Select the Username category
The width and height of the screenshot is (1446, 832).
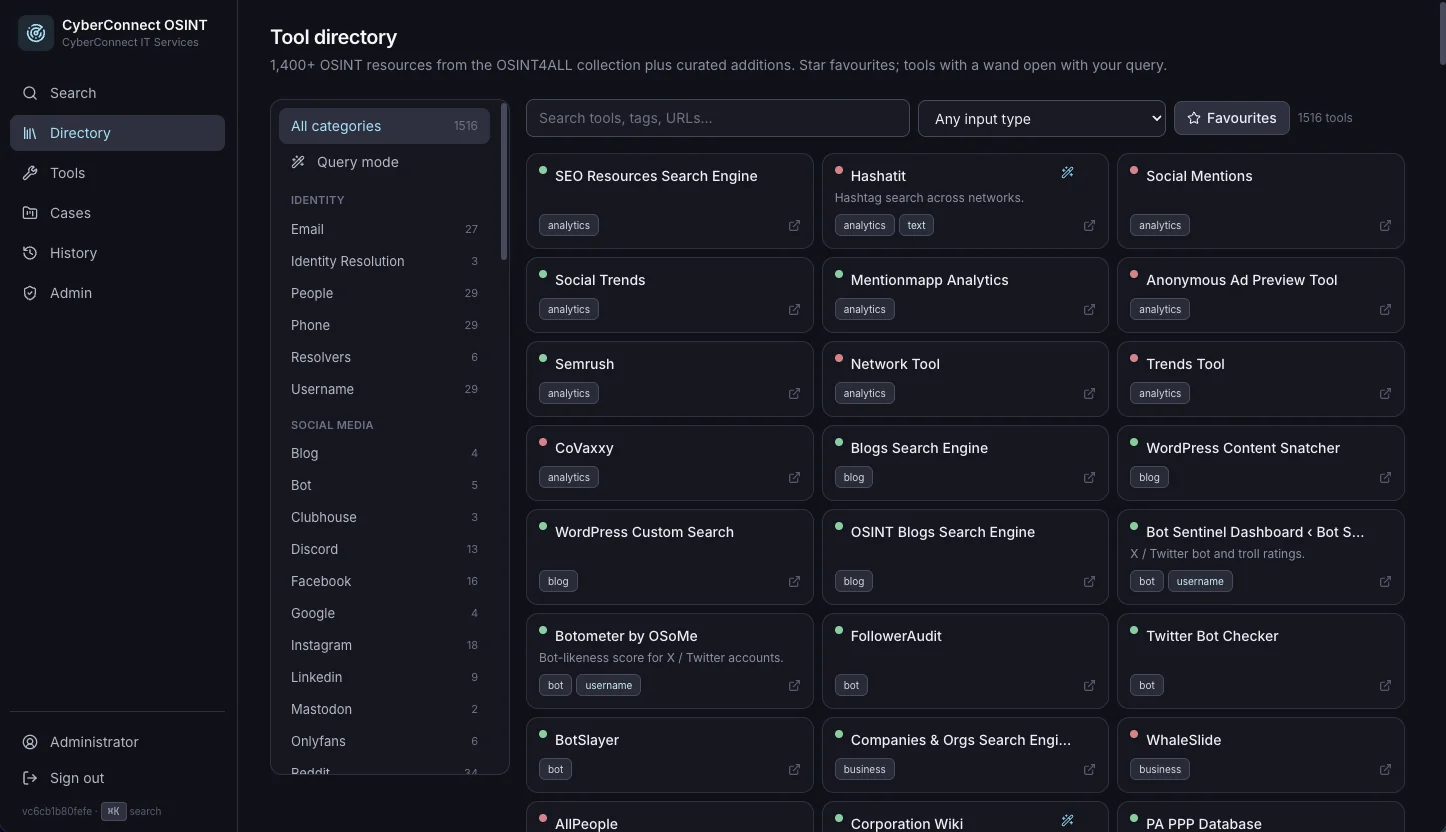pyautogui.click(x=384, y=389)
